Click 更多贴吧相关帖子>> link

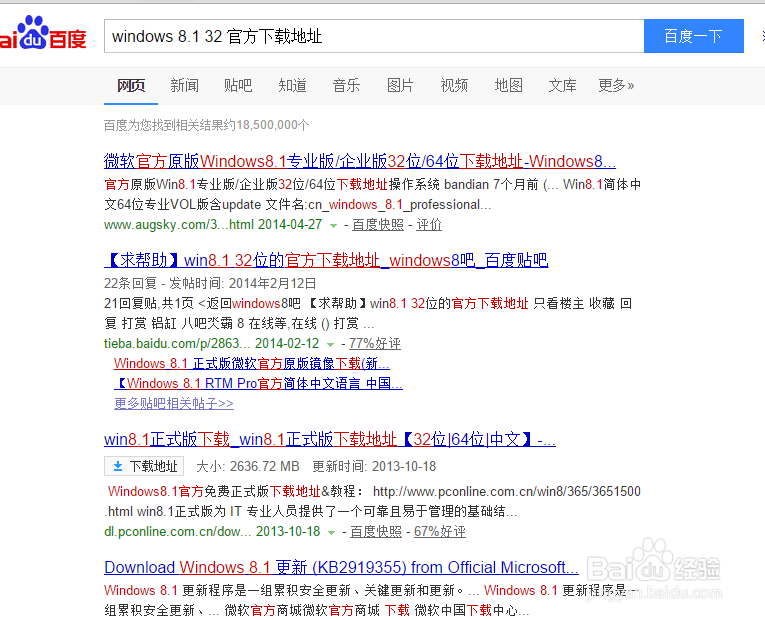pyautogui.click(x=174, y=403)
